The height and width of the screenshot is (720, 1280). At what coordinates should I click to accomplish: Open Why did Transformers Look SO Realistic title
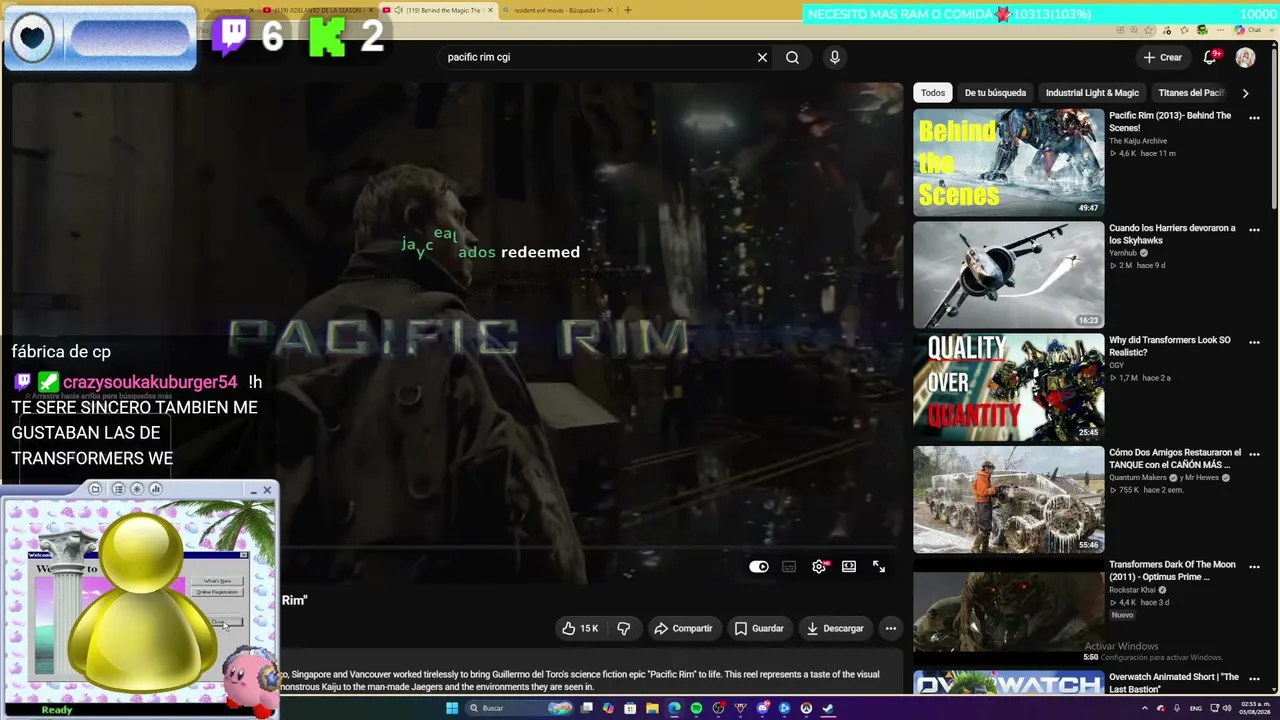[1170, 346]
